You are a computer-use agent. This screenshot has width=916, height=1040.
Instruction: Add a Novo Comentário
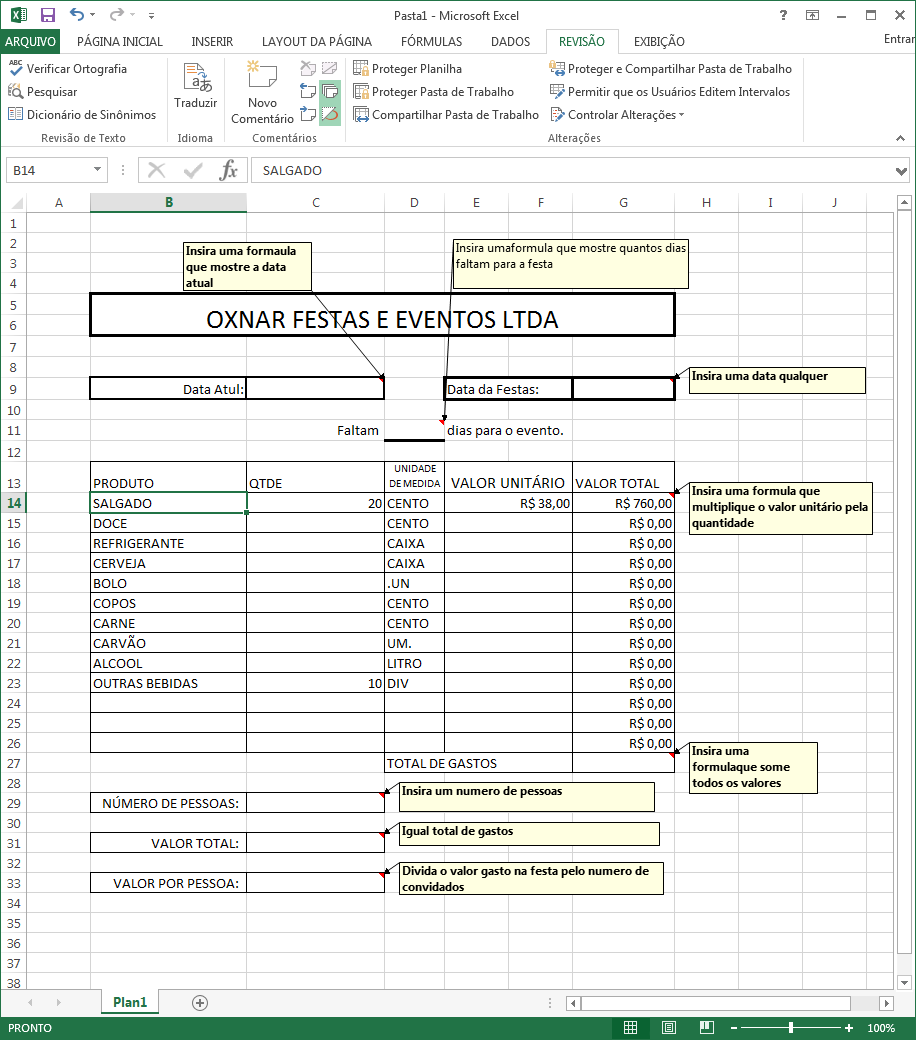(262, 92)
